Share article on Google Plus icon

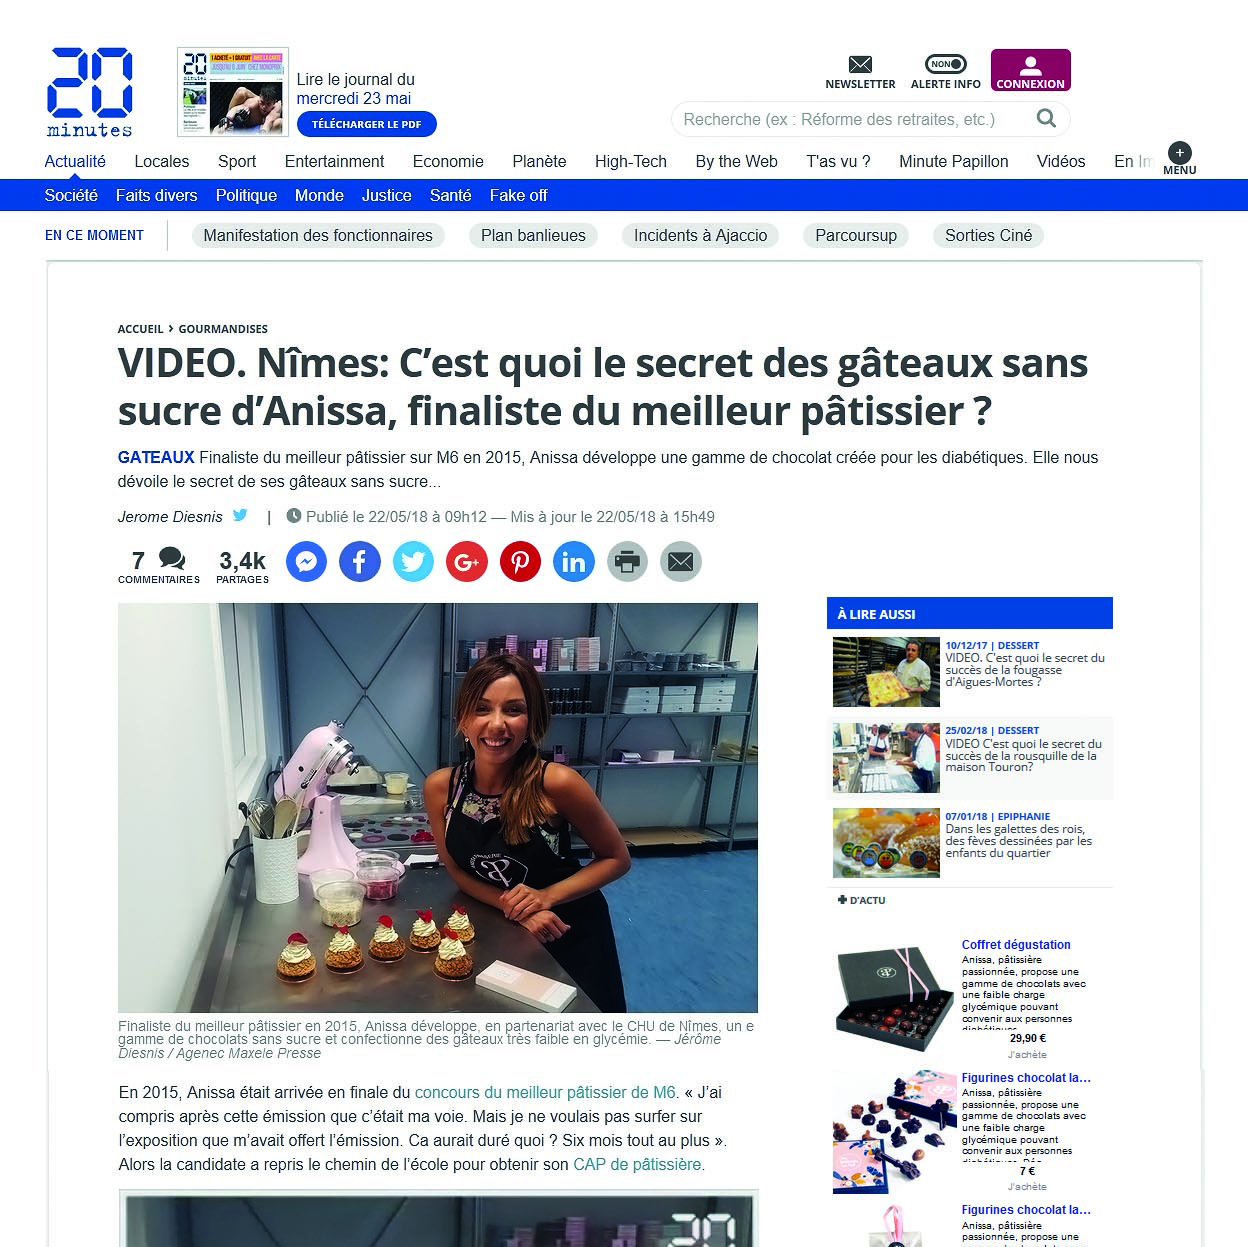[467, 562]
